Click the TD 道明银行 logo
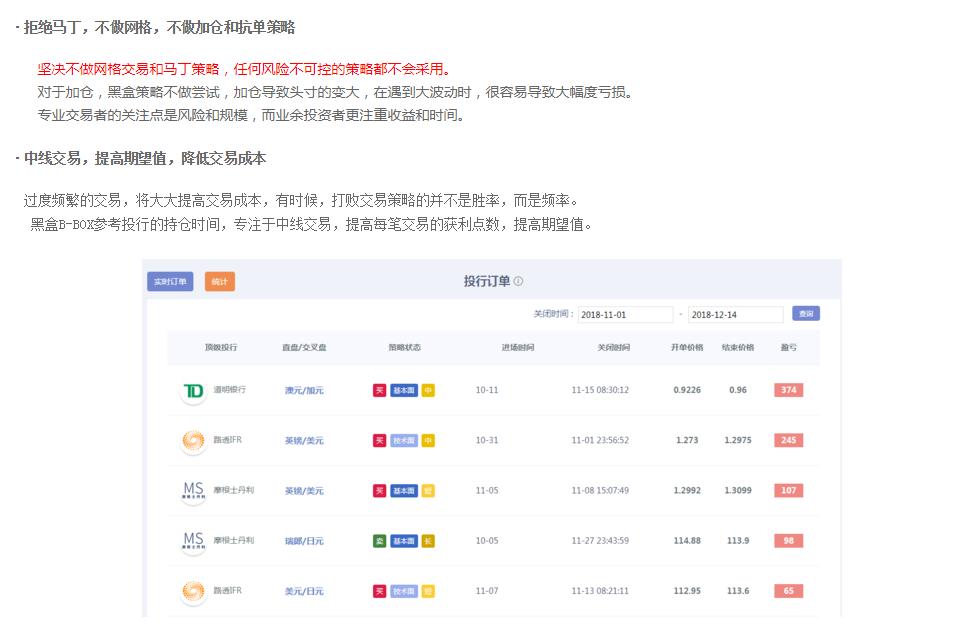Screen dimensions: 964x627 coord(193,390)
